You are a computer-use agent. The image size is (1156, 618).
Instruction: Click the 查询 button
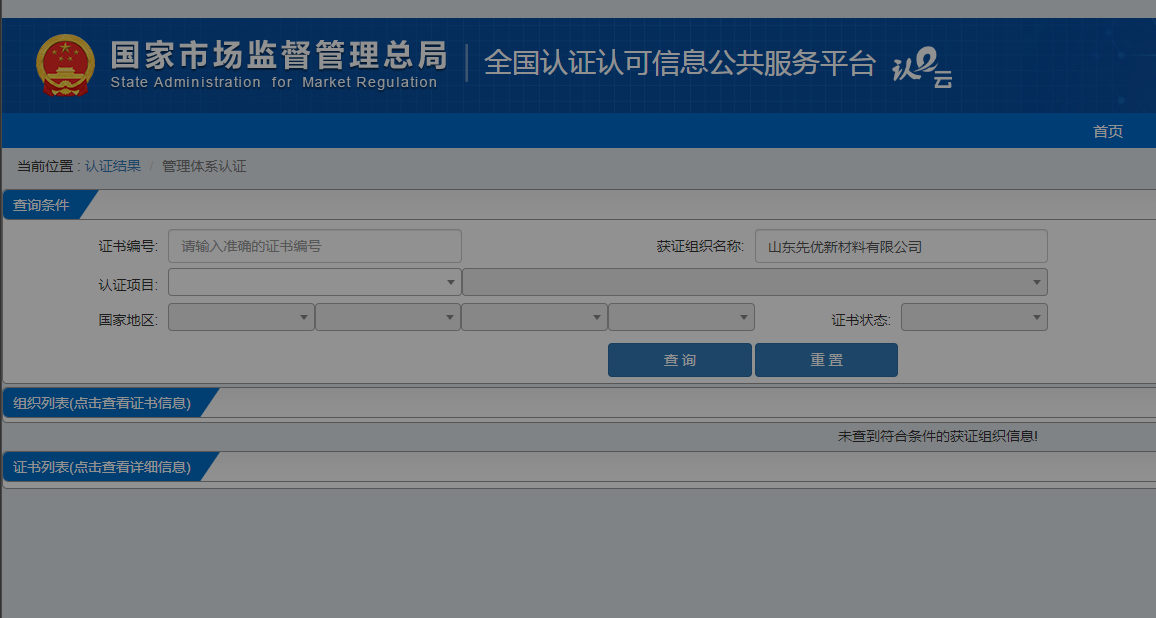pyautogui.click(x=680, y=360)
